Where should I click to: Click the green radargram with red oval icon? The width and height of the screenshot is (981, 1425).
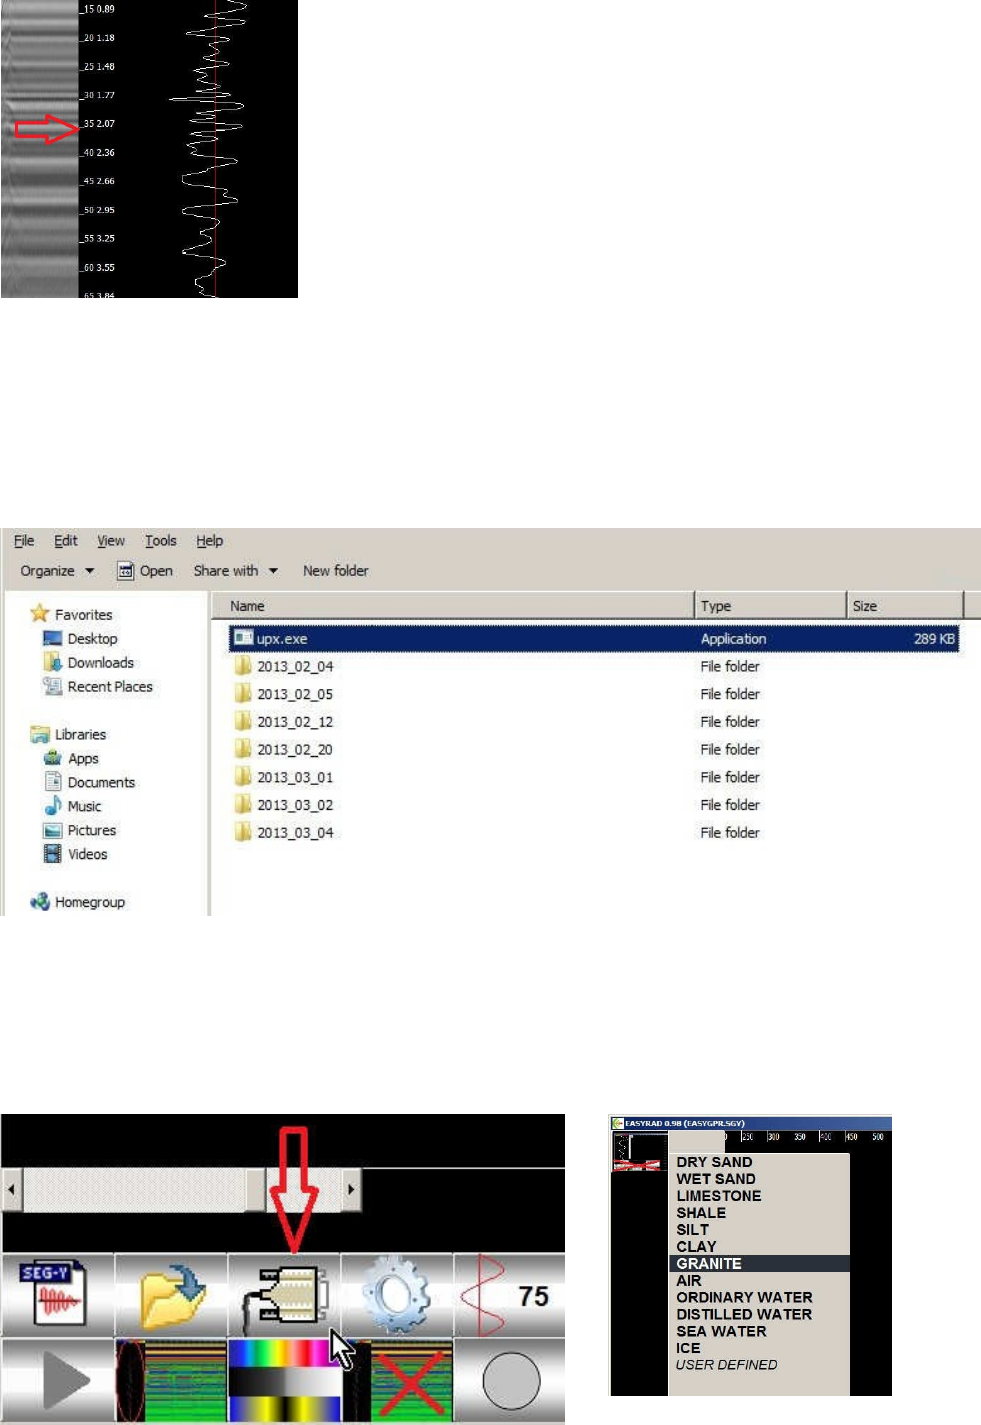pos(171,1380)
